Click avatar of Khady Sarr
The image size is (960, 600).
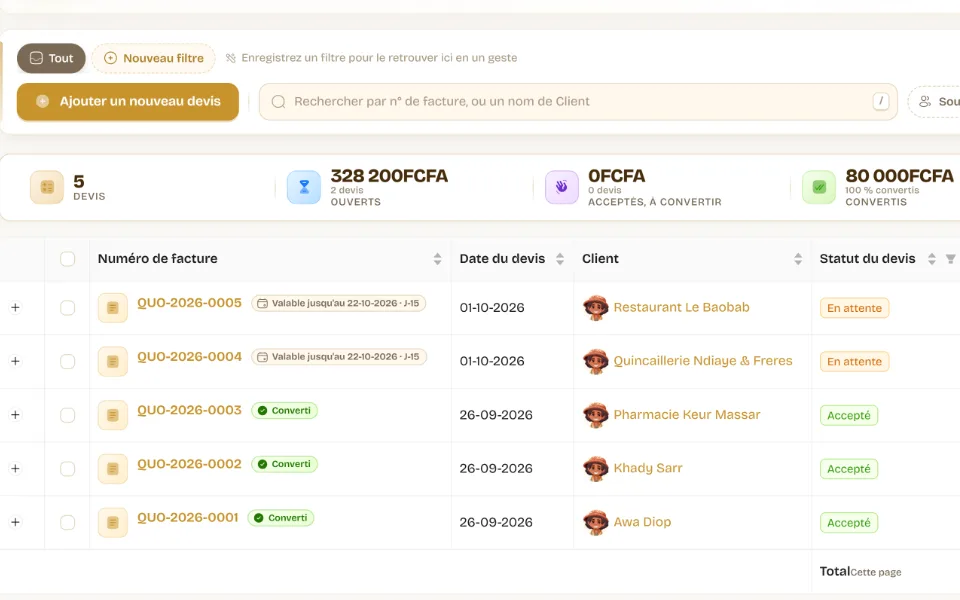596,468
